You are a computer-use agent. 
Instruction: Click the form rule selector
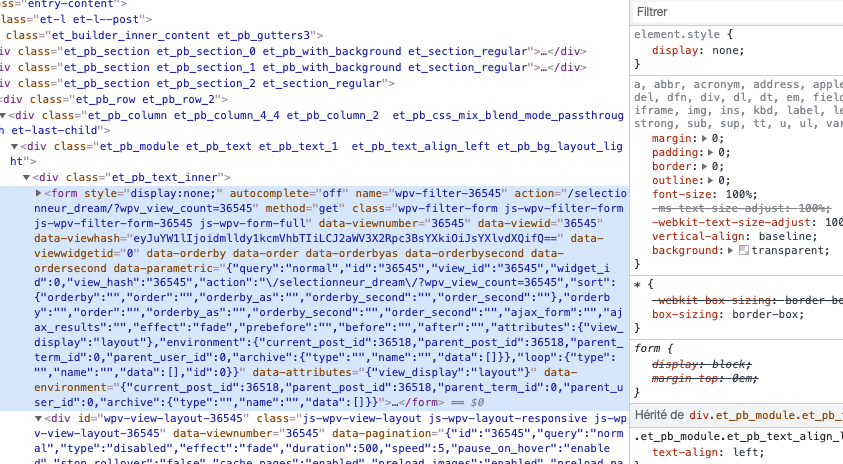647,348
